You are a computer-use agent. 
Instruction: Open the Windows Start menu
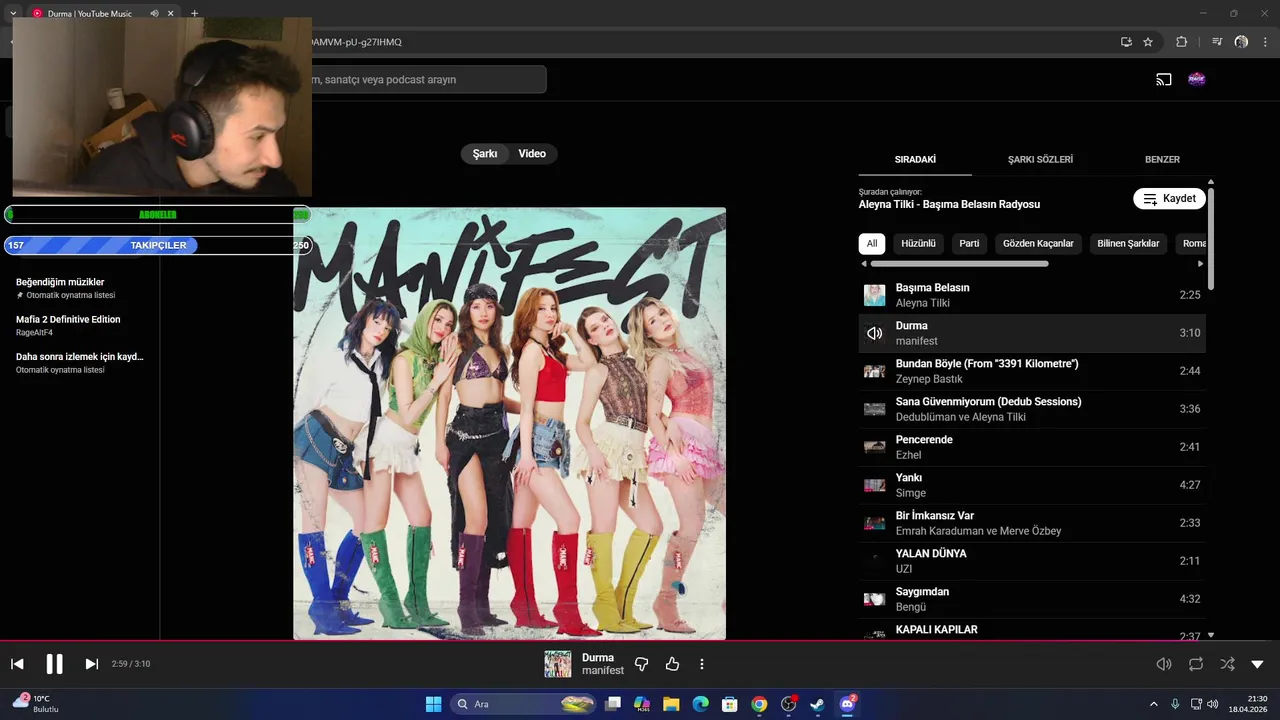tap(433, 704)
